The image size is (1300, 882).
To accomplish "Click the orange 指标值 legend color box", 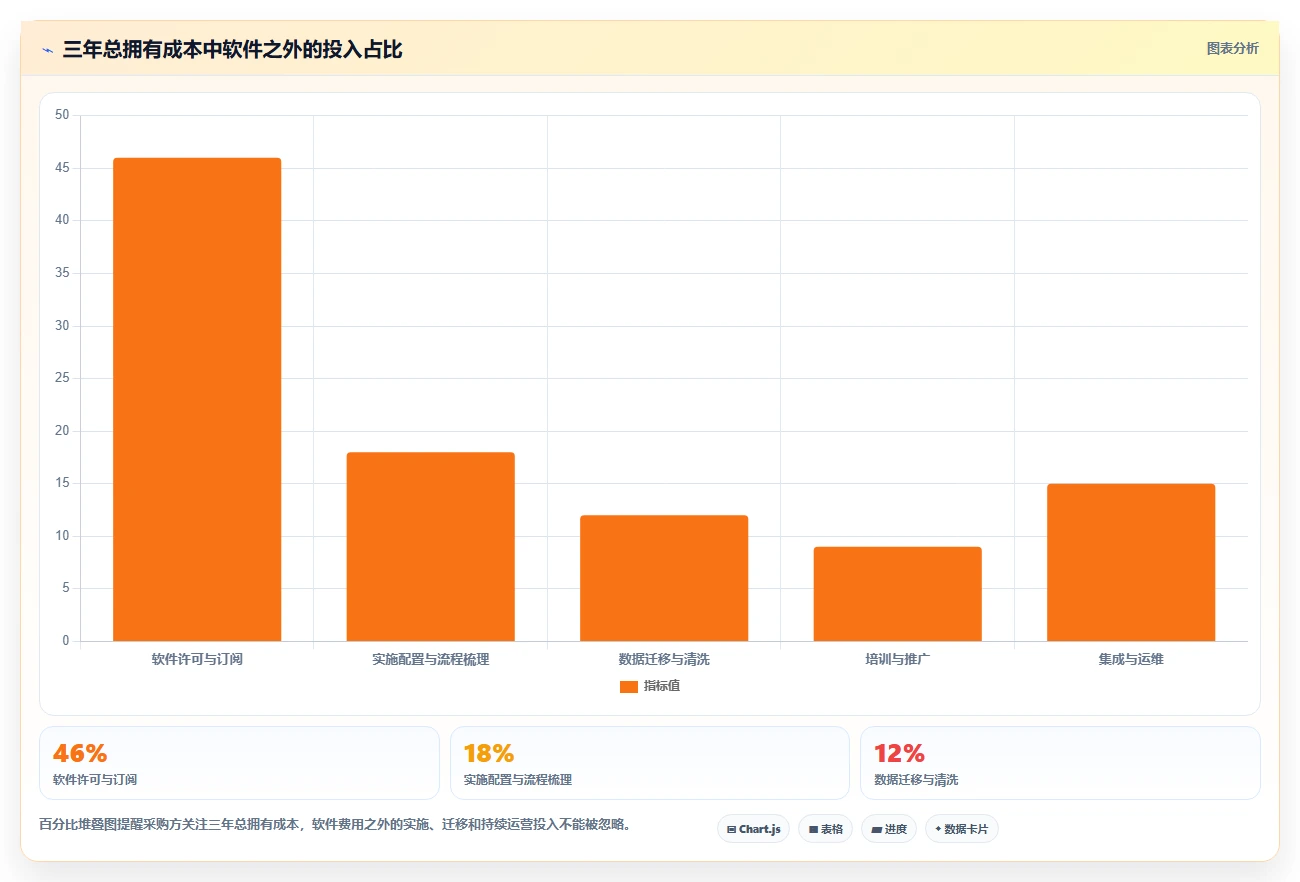I will click(x=629, y=686).
